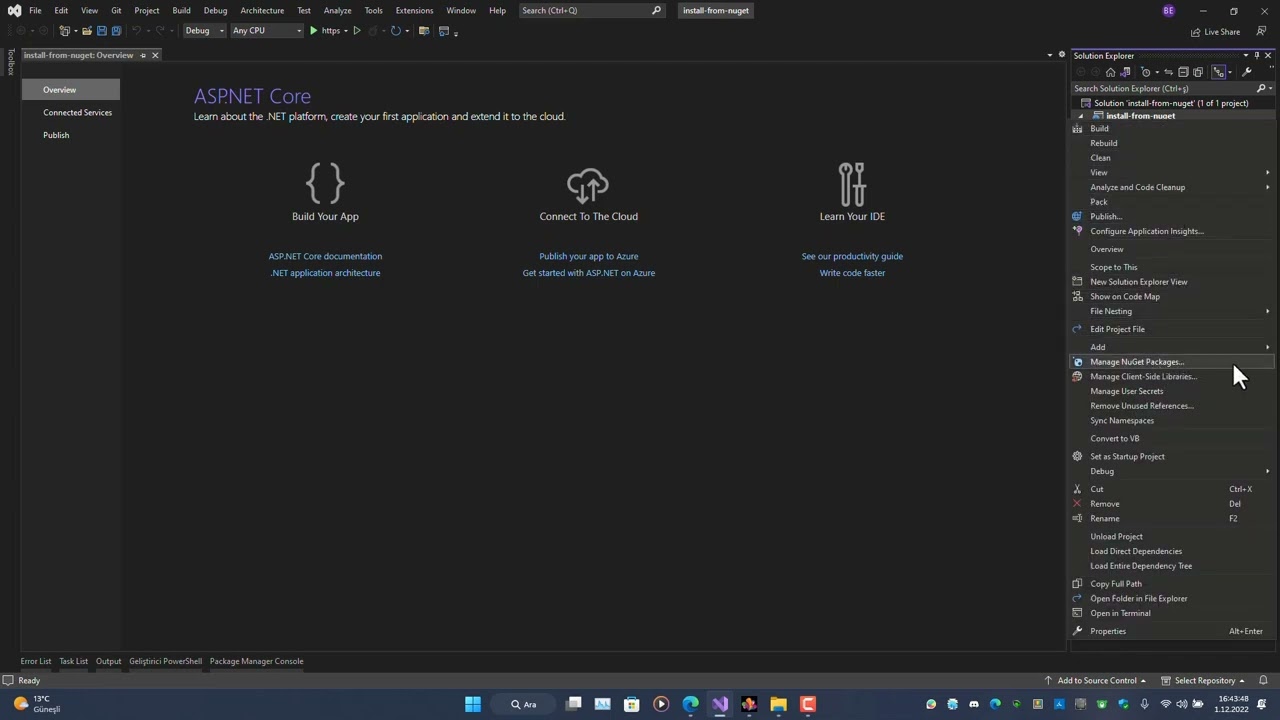Click the Visual Studio taskbar icon
1280x720 pixels.
point(720,704)
